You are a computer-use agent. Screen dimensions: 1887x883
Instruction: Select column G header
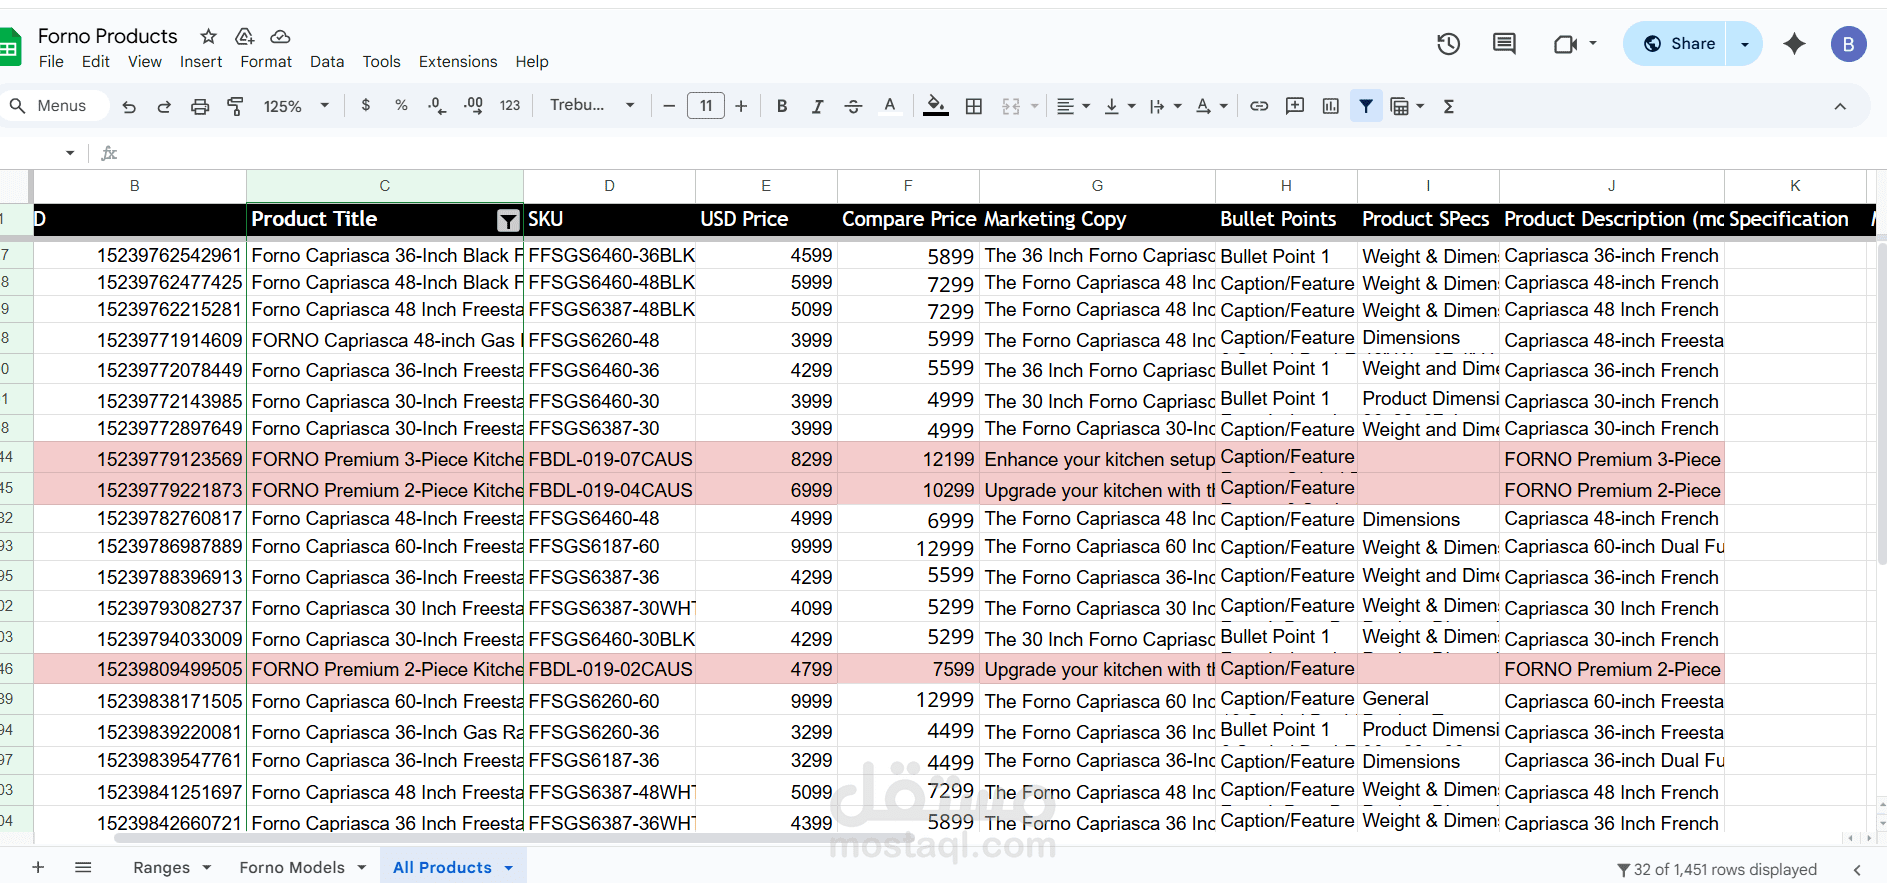click(x=1097, y=186)
